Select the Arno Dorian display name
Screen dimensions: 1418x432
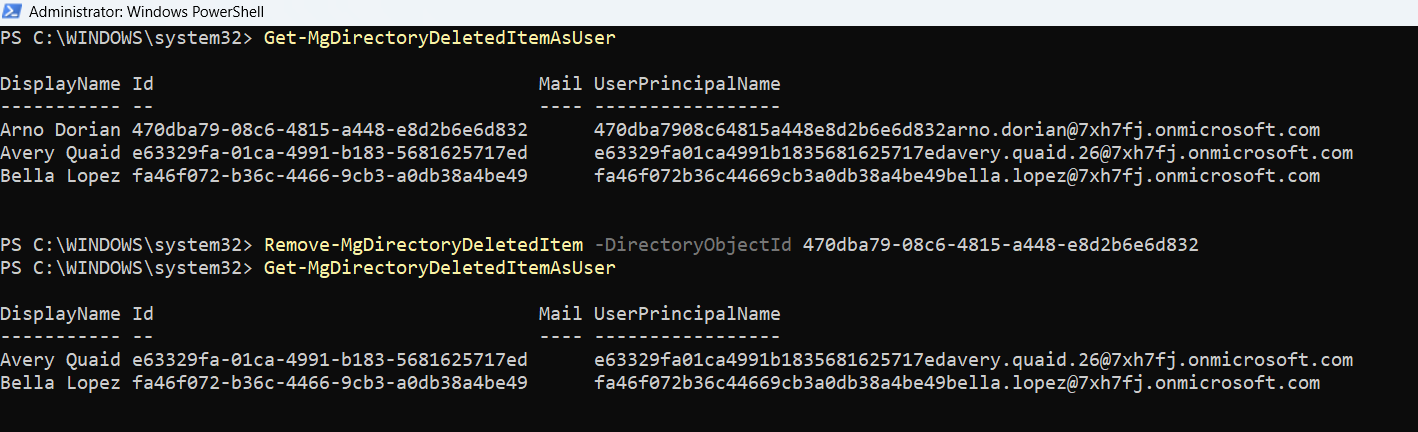click(60, 130)
